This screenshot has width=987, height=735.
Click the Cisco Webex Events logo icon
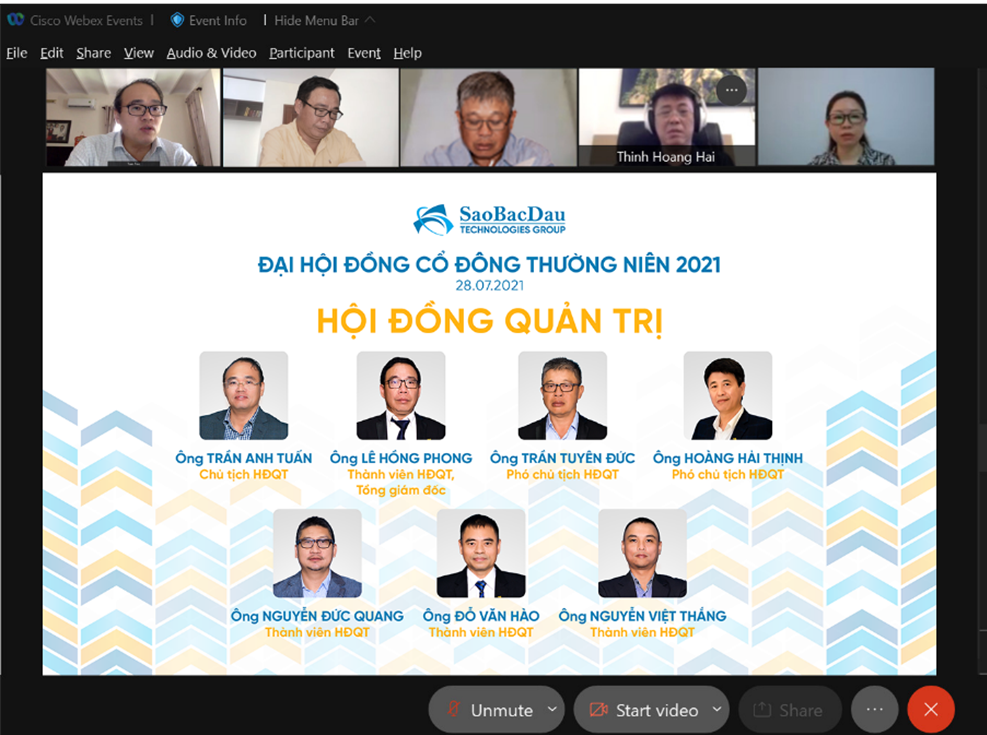pyautogui.click(x=16, y=20)
